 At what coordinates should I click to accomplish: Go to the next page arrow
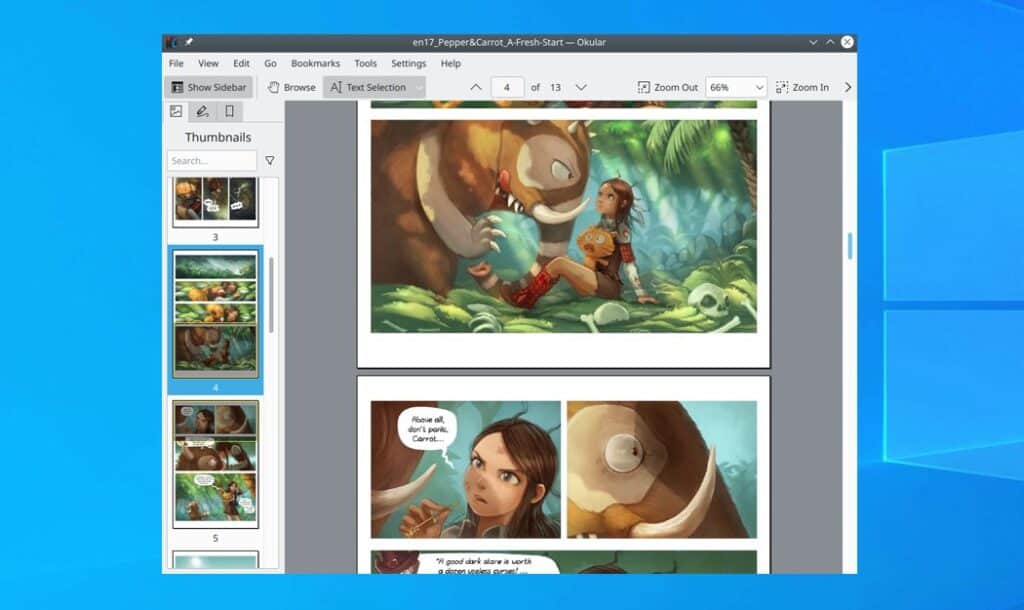tap(581, 87)
